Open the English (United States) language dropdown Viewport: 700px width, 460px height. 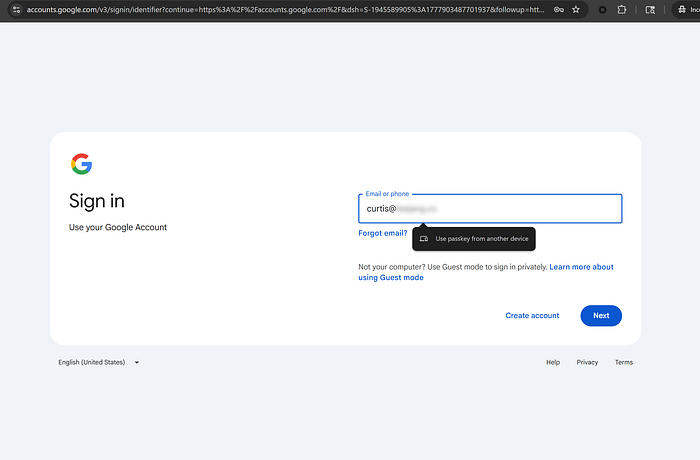click(x=98, y=362)
